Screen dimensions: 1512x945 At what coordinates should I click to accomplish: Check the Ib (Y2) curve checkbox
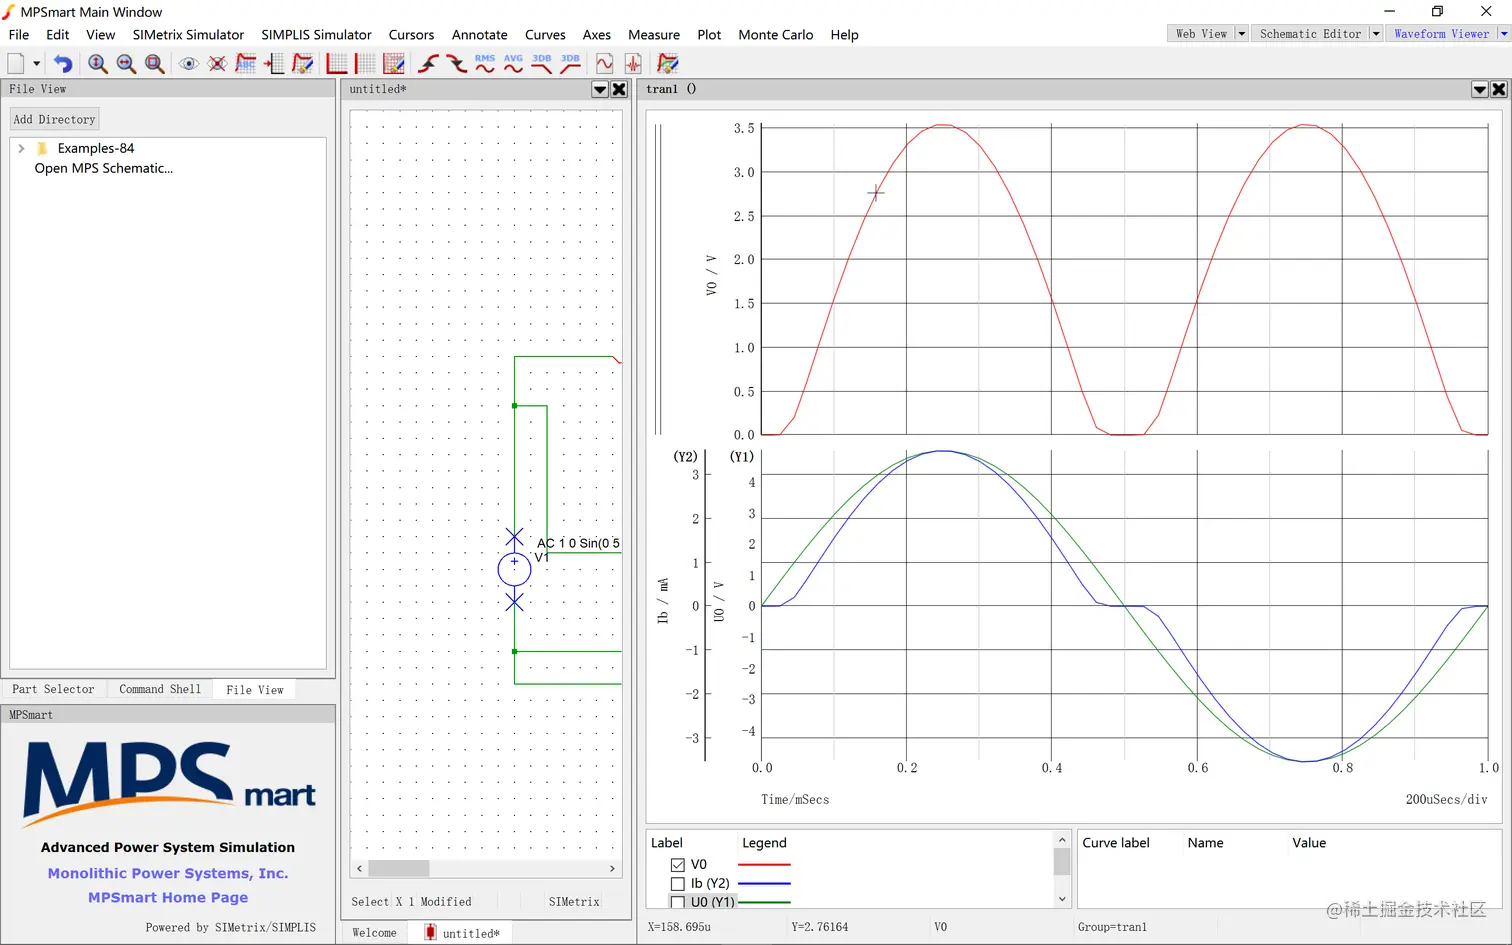tap(678, 884)
